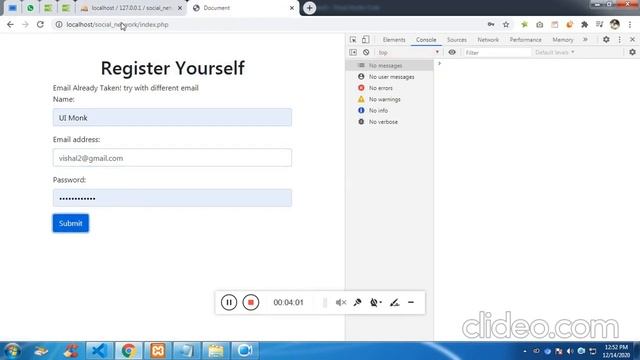Screen dimensions: 640x360
Task: Stop the screen recording
Action: coord(251,302)
